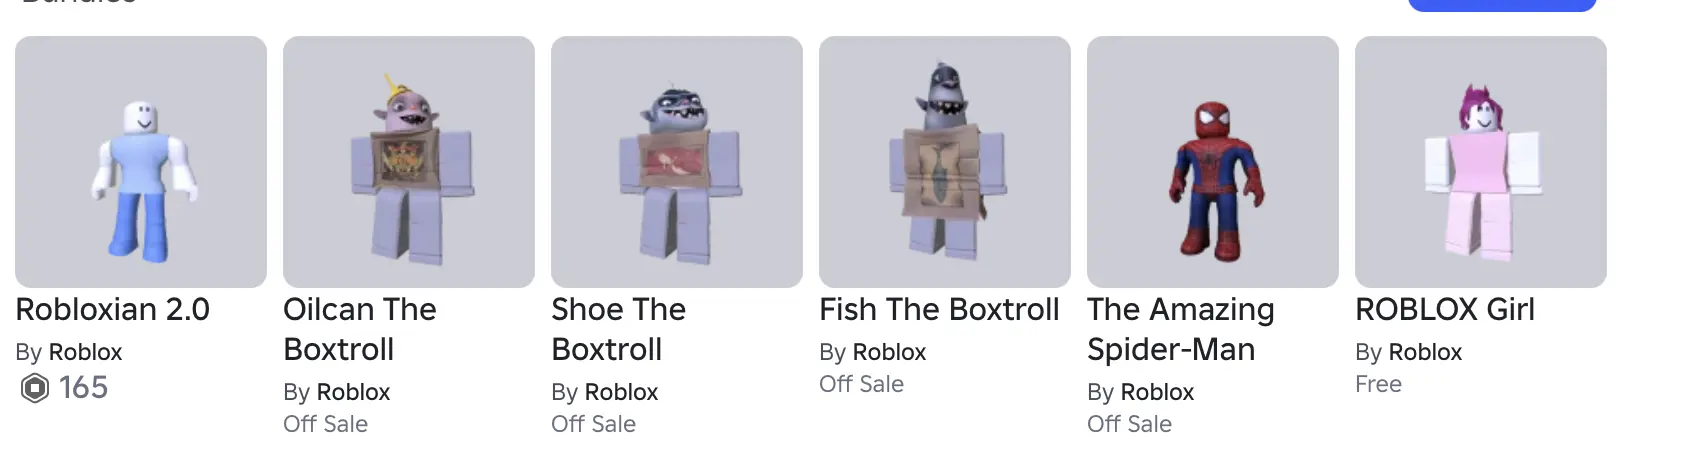This screenshot has height=470, width=1688.
Task: Select the Shoe The Boxtroll avatar image
Action: click(x=677, y=162)
